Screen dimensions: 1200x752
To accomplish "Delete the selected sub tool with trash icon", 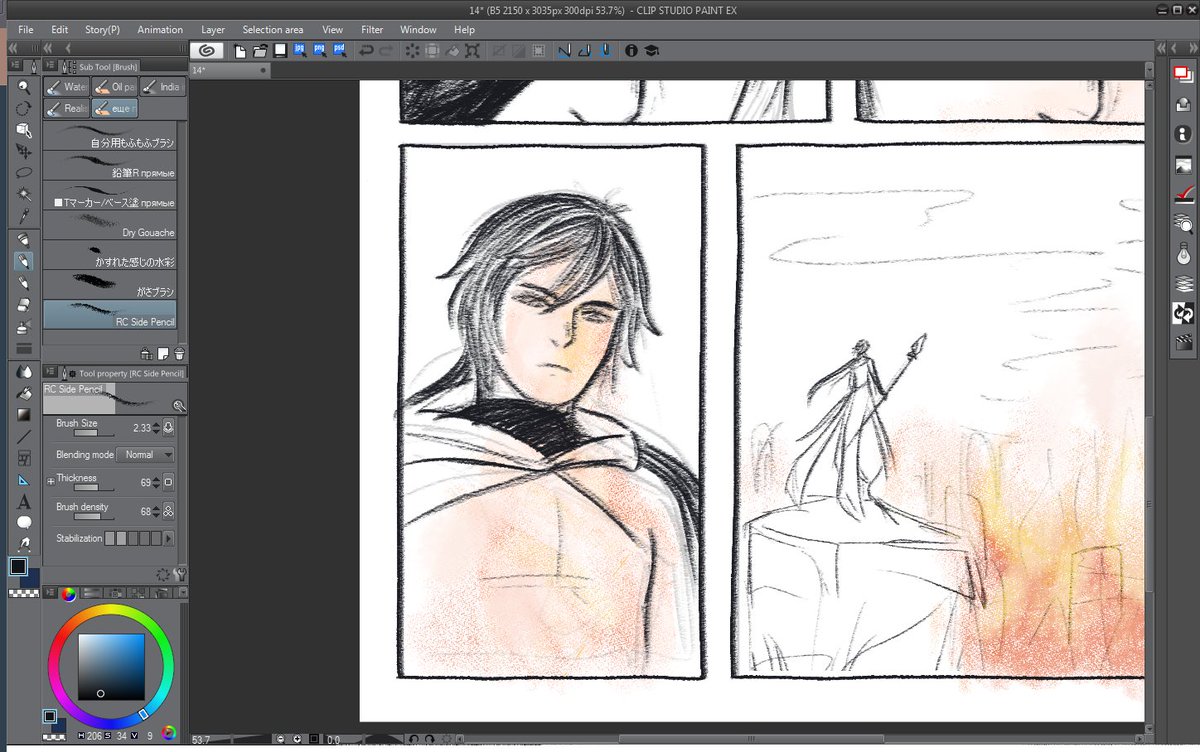I will [179, 353].
